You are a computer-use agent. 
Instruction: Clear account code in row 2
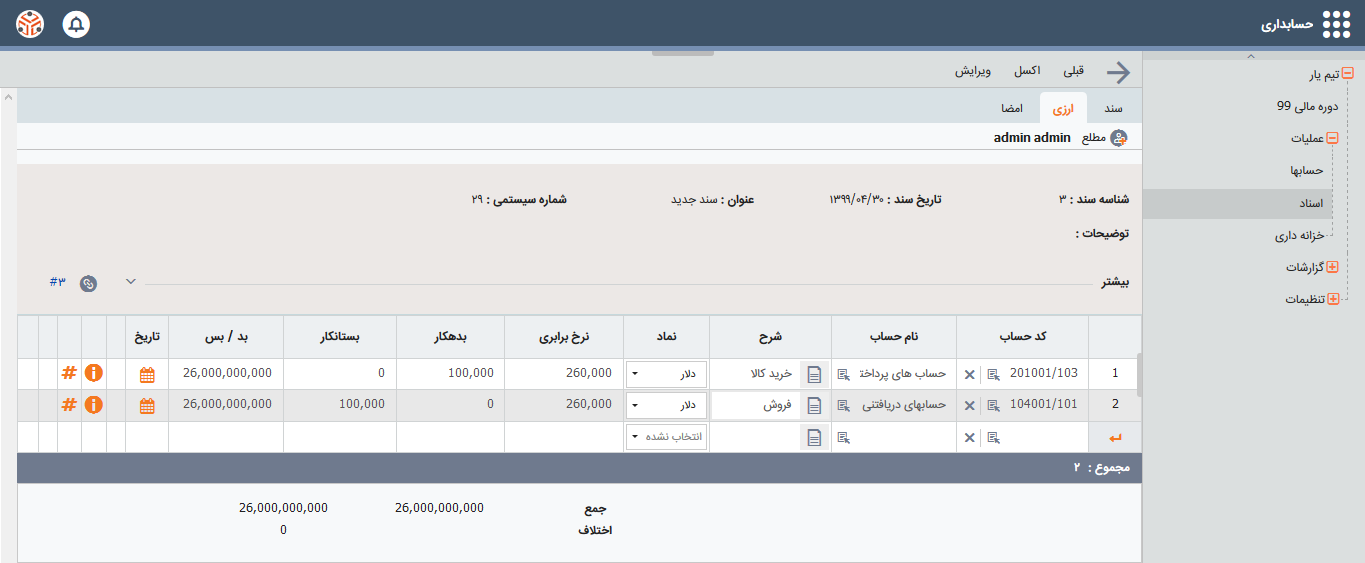pyautogui.click(x=969, y=405)
